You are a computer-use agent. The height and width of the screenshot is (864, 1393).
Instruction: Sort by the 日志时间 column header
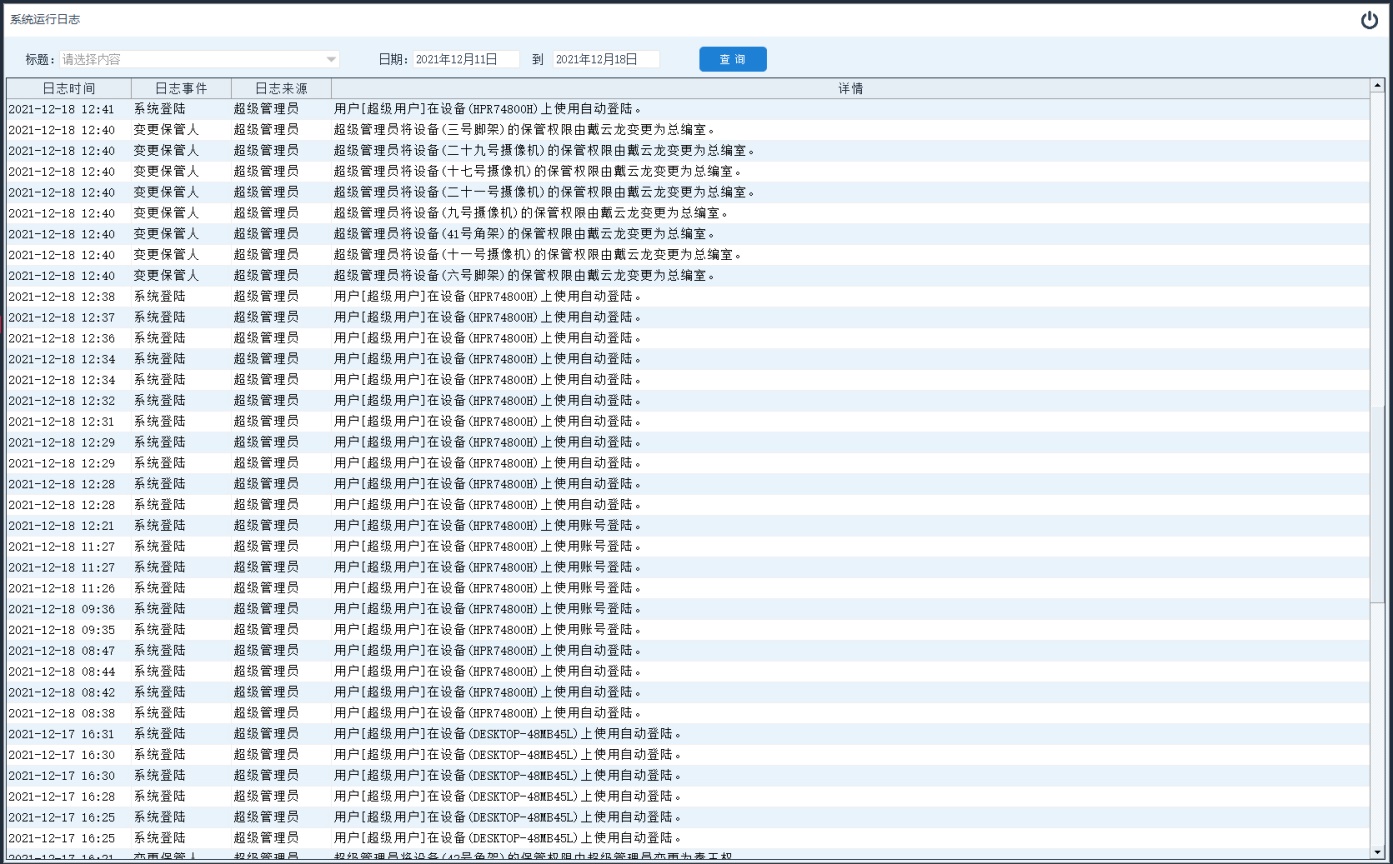69,89
